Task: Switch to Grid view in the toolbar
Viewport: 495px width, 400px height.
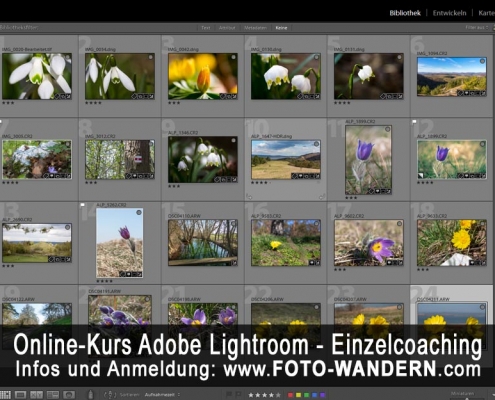Action: (5, 395)
